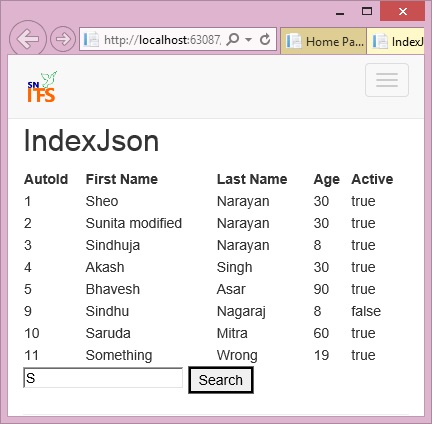Click the search text input field
Viewport: 432px width, 424px height.
[x=103, y=378]
